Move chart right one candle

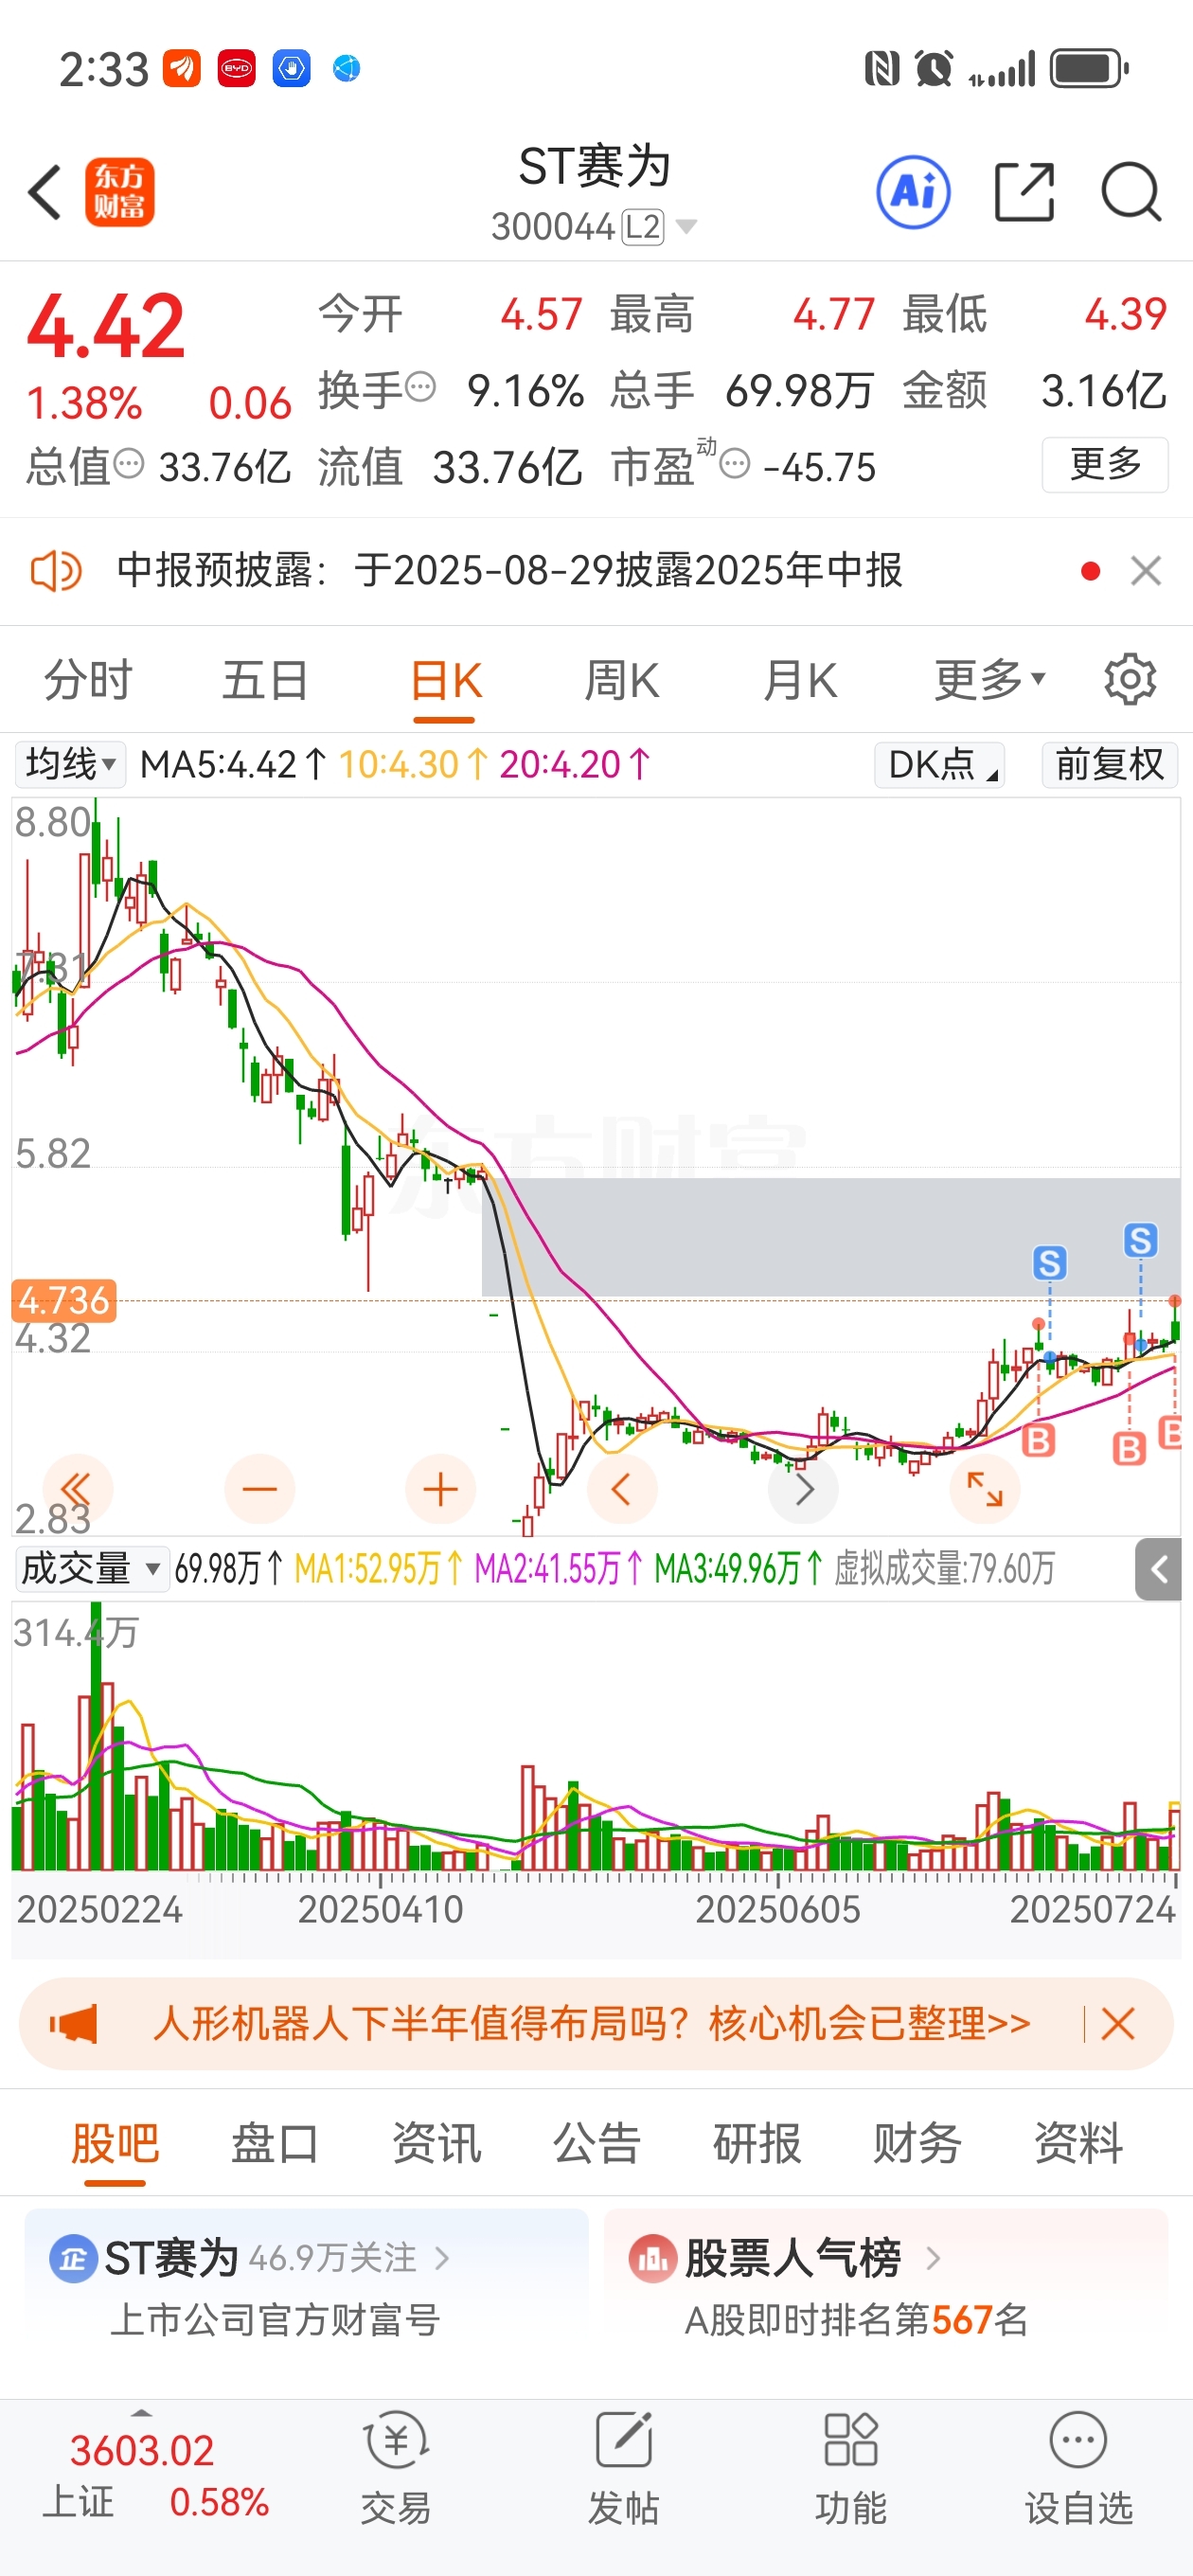tap(803, 1489)
